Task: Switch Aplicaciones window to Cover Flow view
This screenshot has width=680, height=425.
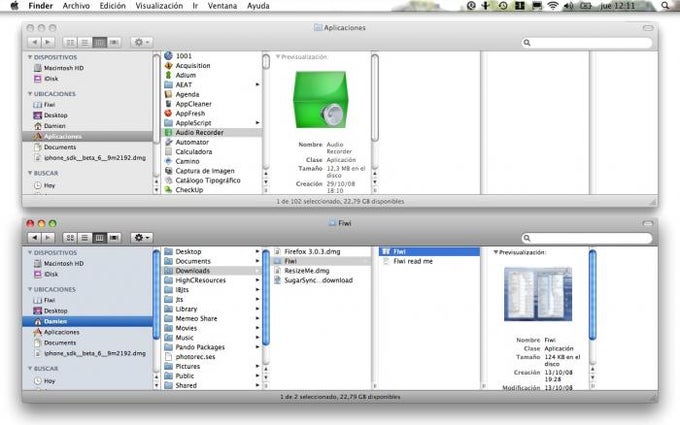Action: tap(114, 42)
